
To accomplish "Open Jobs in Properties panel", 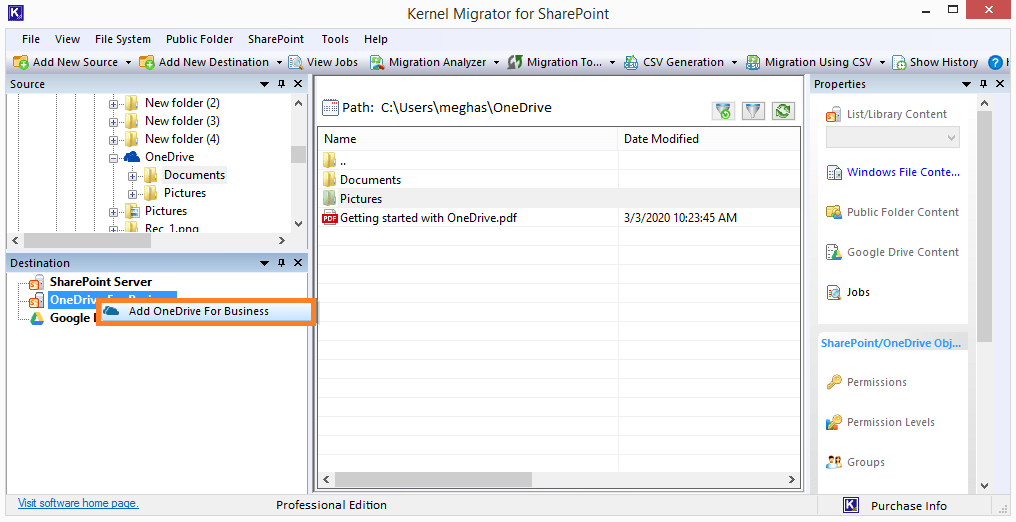I will click(858, 292).
